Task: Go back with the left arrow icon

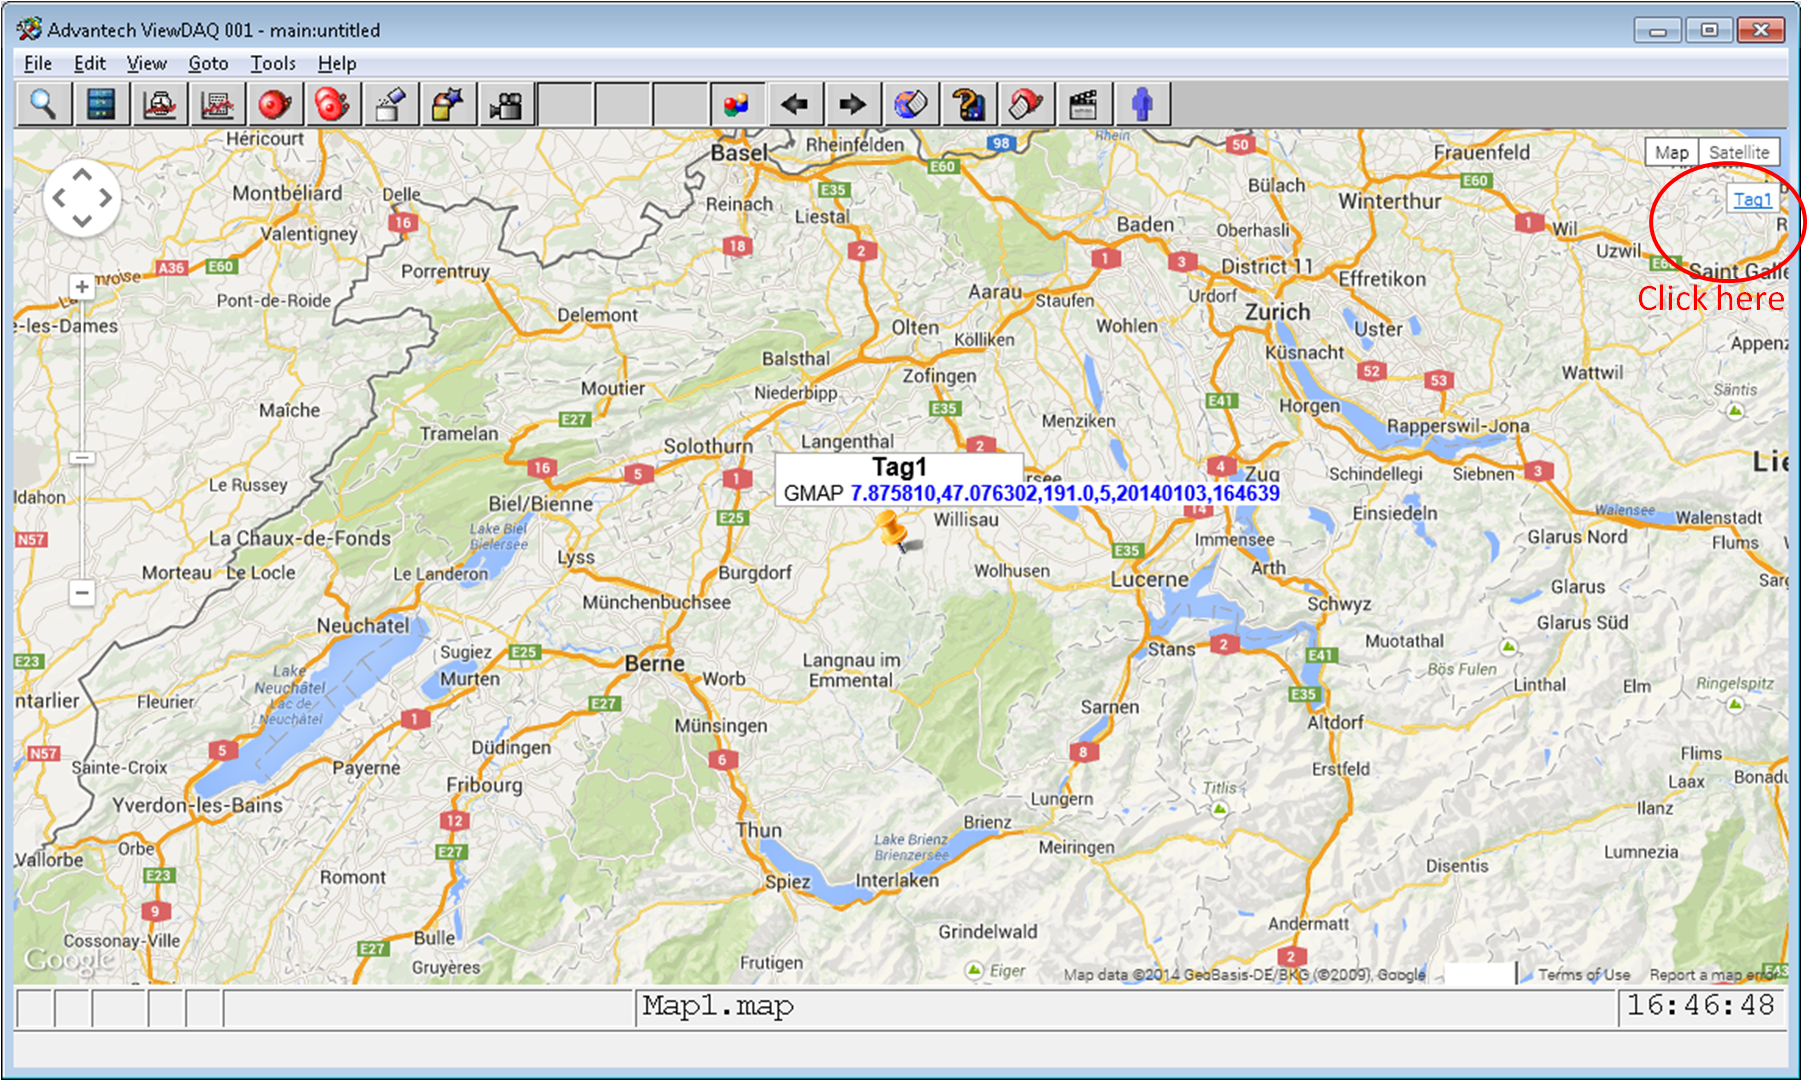Action: tap(795, 104)
